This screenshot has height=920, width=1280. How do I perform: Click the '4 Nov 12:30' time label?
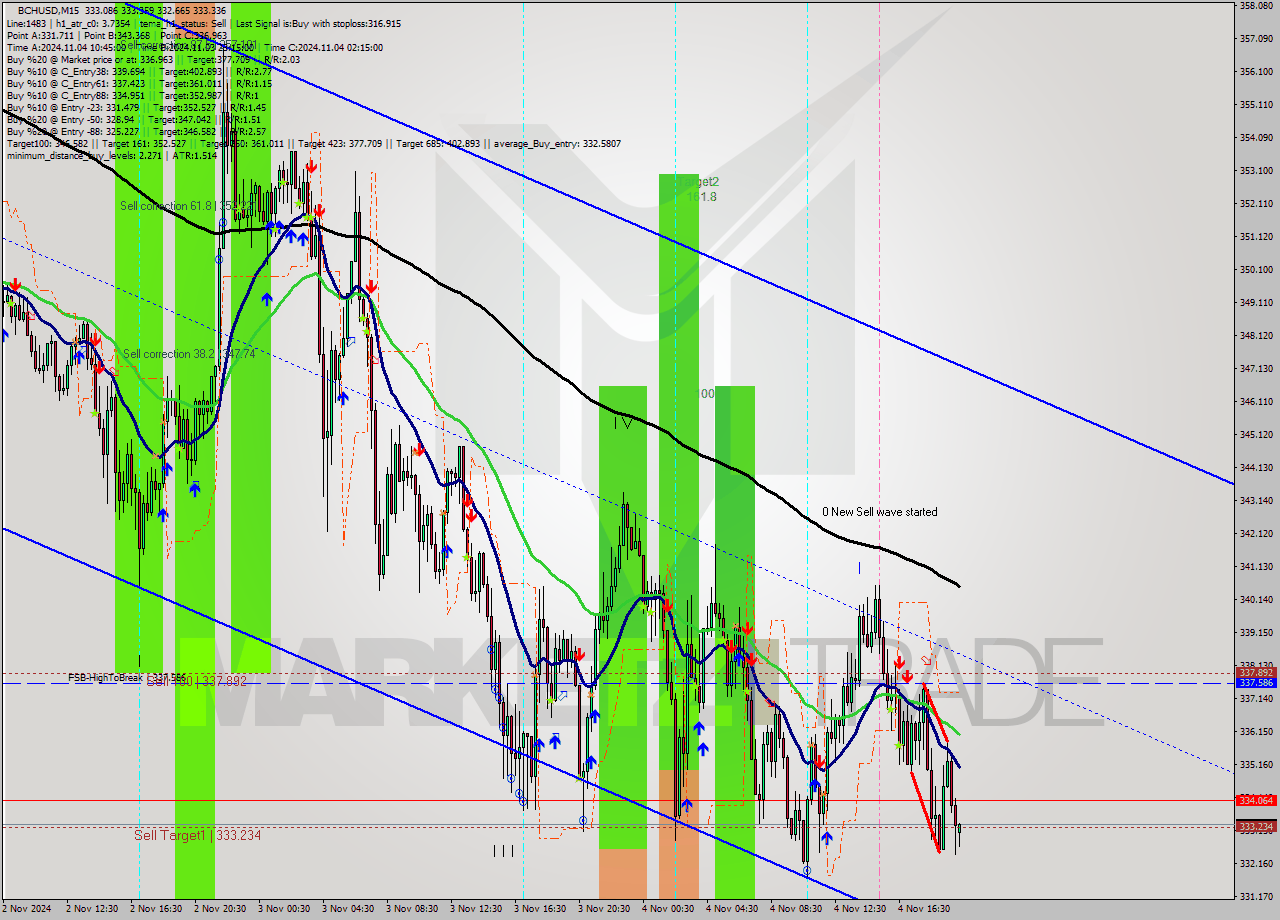click(862, 909)
